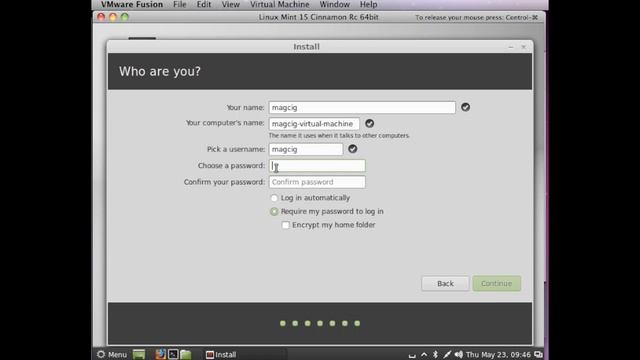Viewport: 640px width, 360px height.
Task: Click the removable drives tray icon
Action: coord(412,356)
